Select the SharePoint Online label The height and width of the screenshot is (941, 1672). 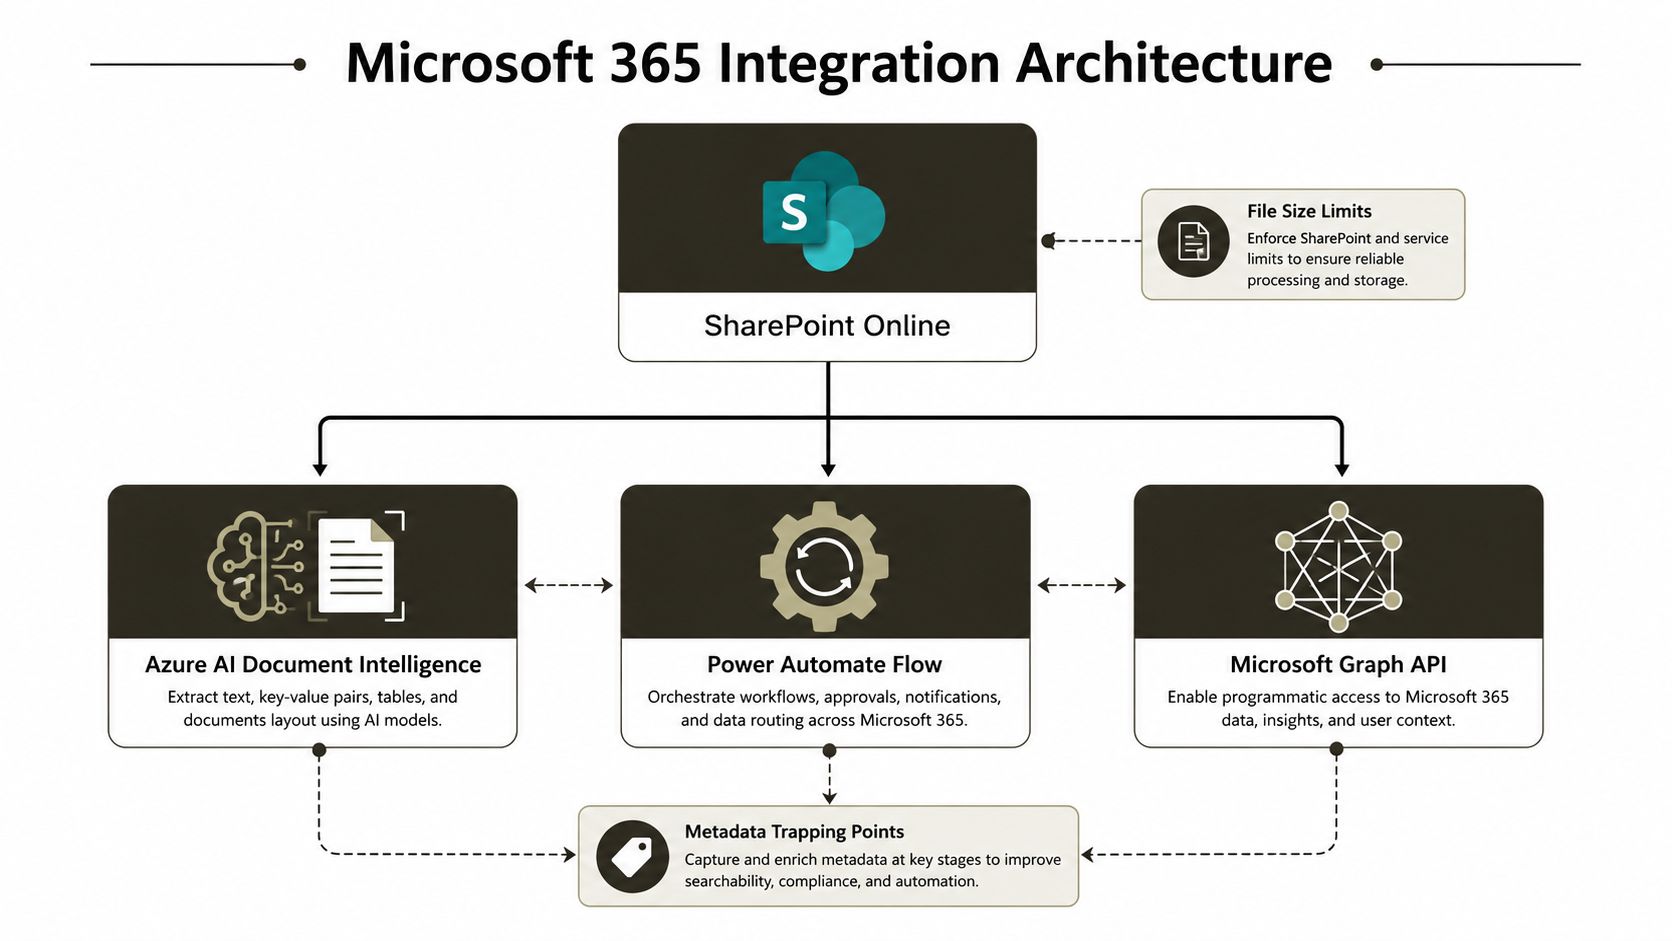click(827, 326)
